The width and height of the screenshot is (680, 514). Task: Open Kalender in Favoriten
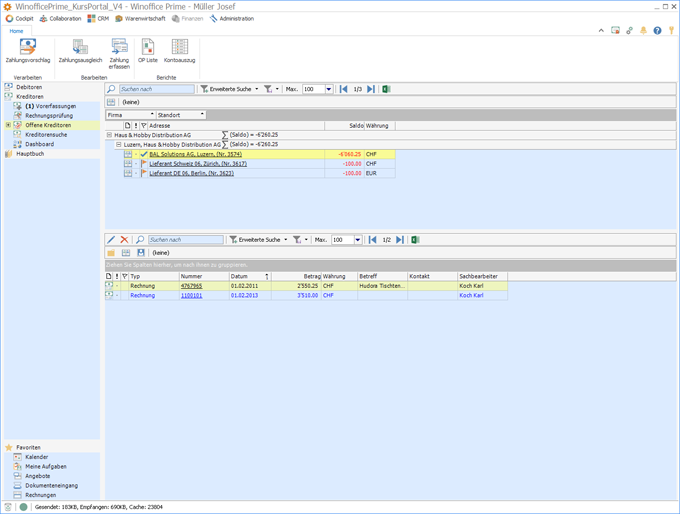(36, 457)
